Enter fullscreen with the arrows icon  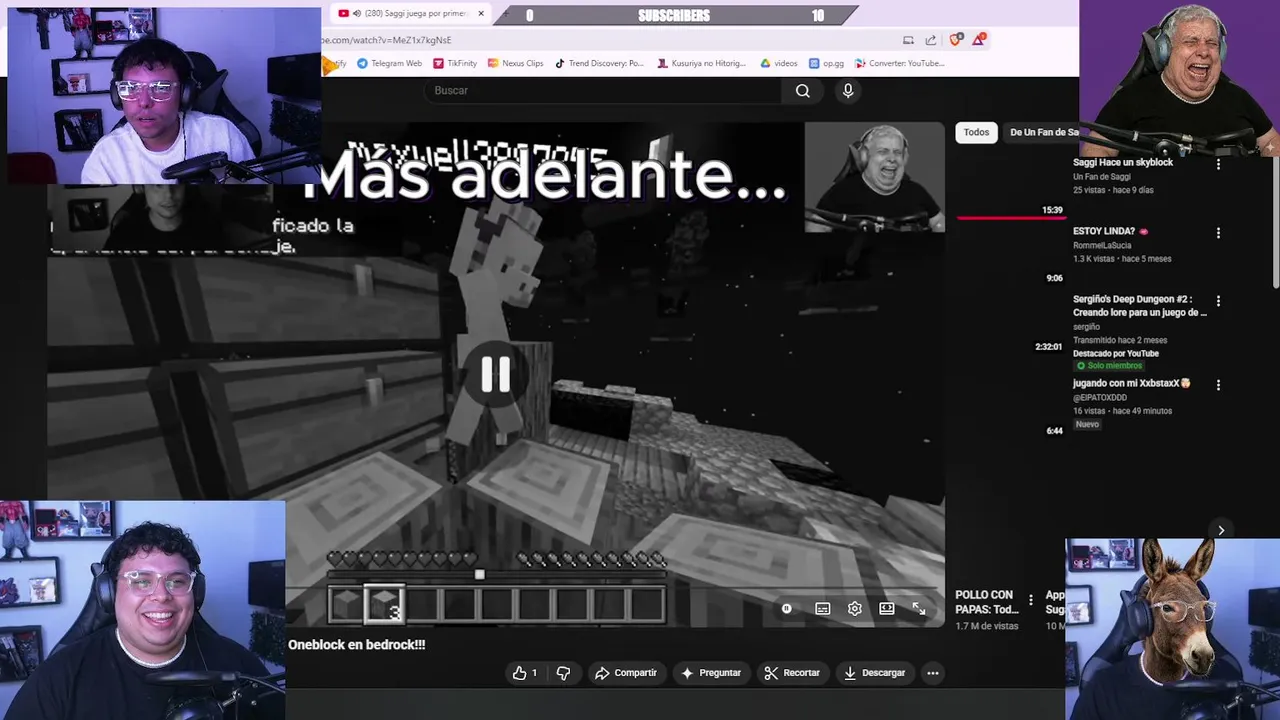coord(919,608)
